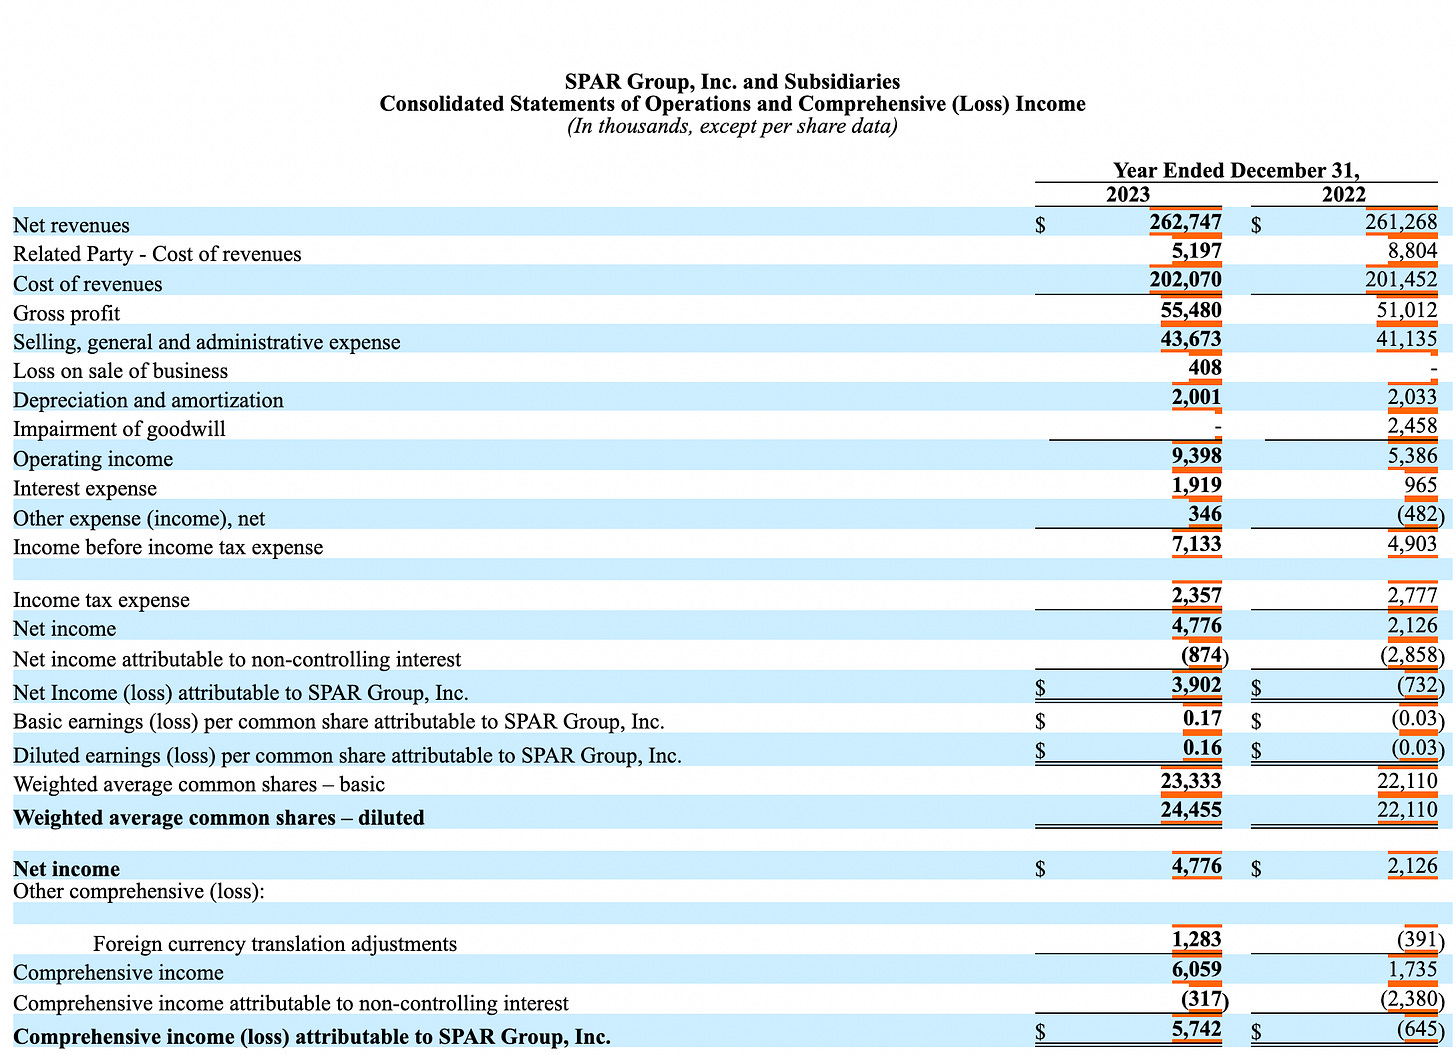Click the 3,902 net income attributable value
This screenshot has width=1456, height=1055.
[1196, 686]
